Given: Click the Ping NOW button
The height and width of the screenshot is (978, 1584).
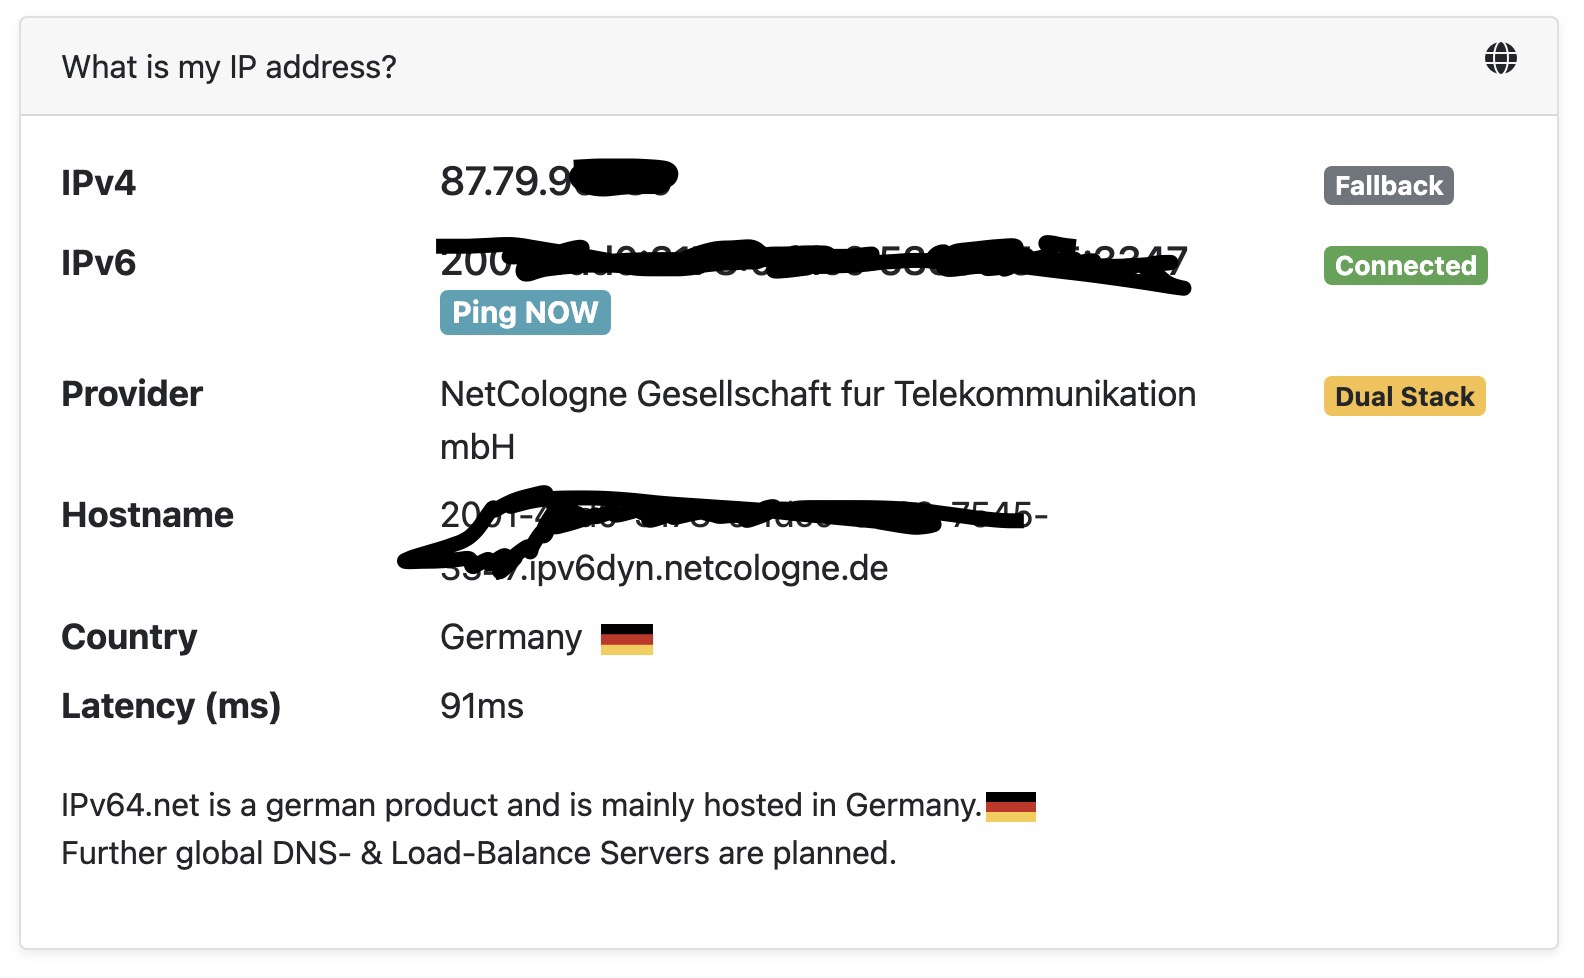Looking at the screenshot, I should (525, 312).
